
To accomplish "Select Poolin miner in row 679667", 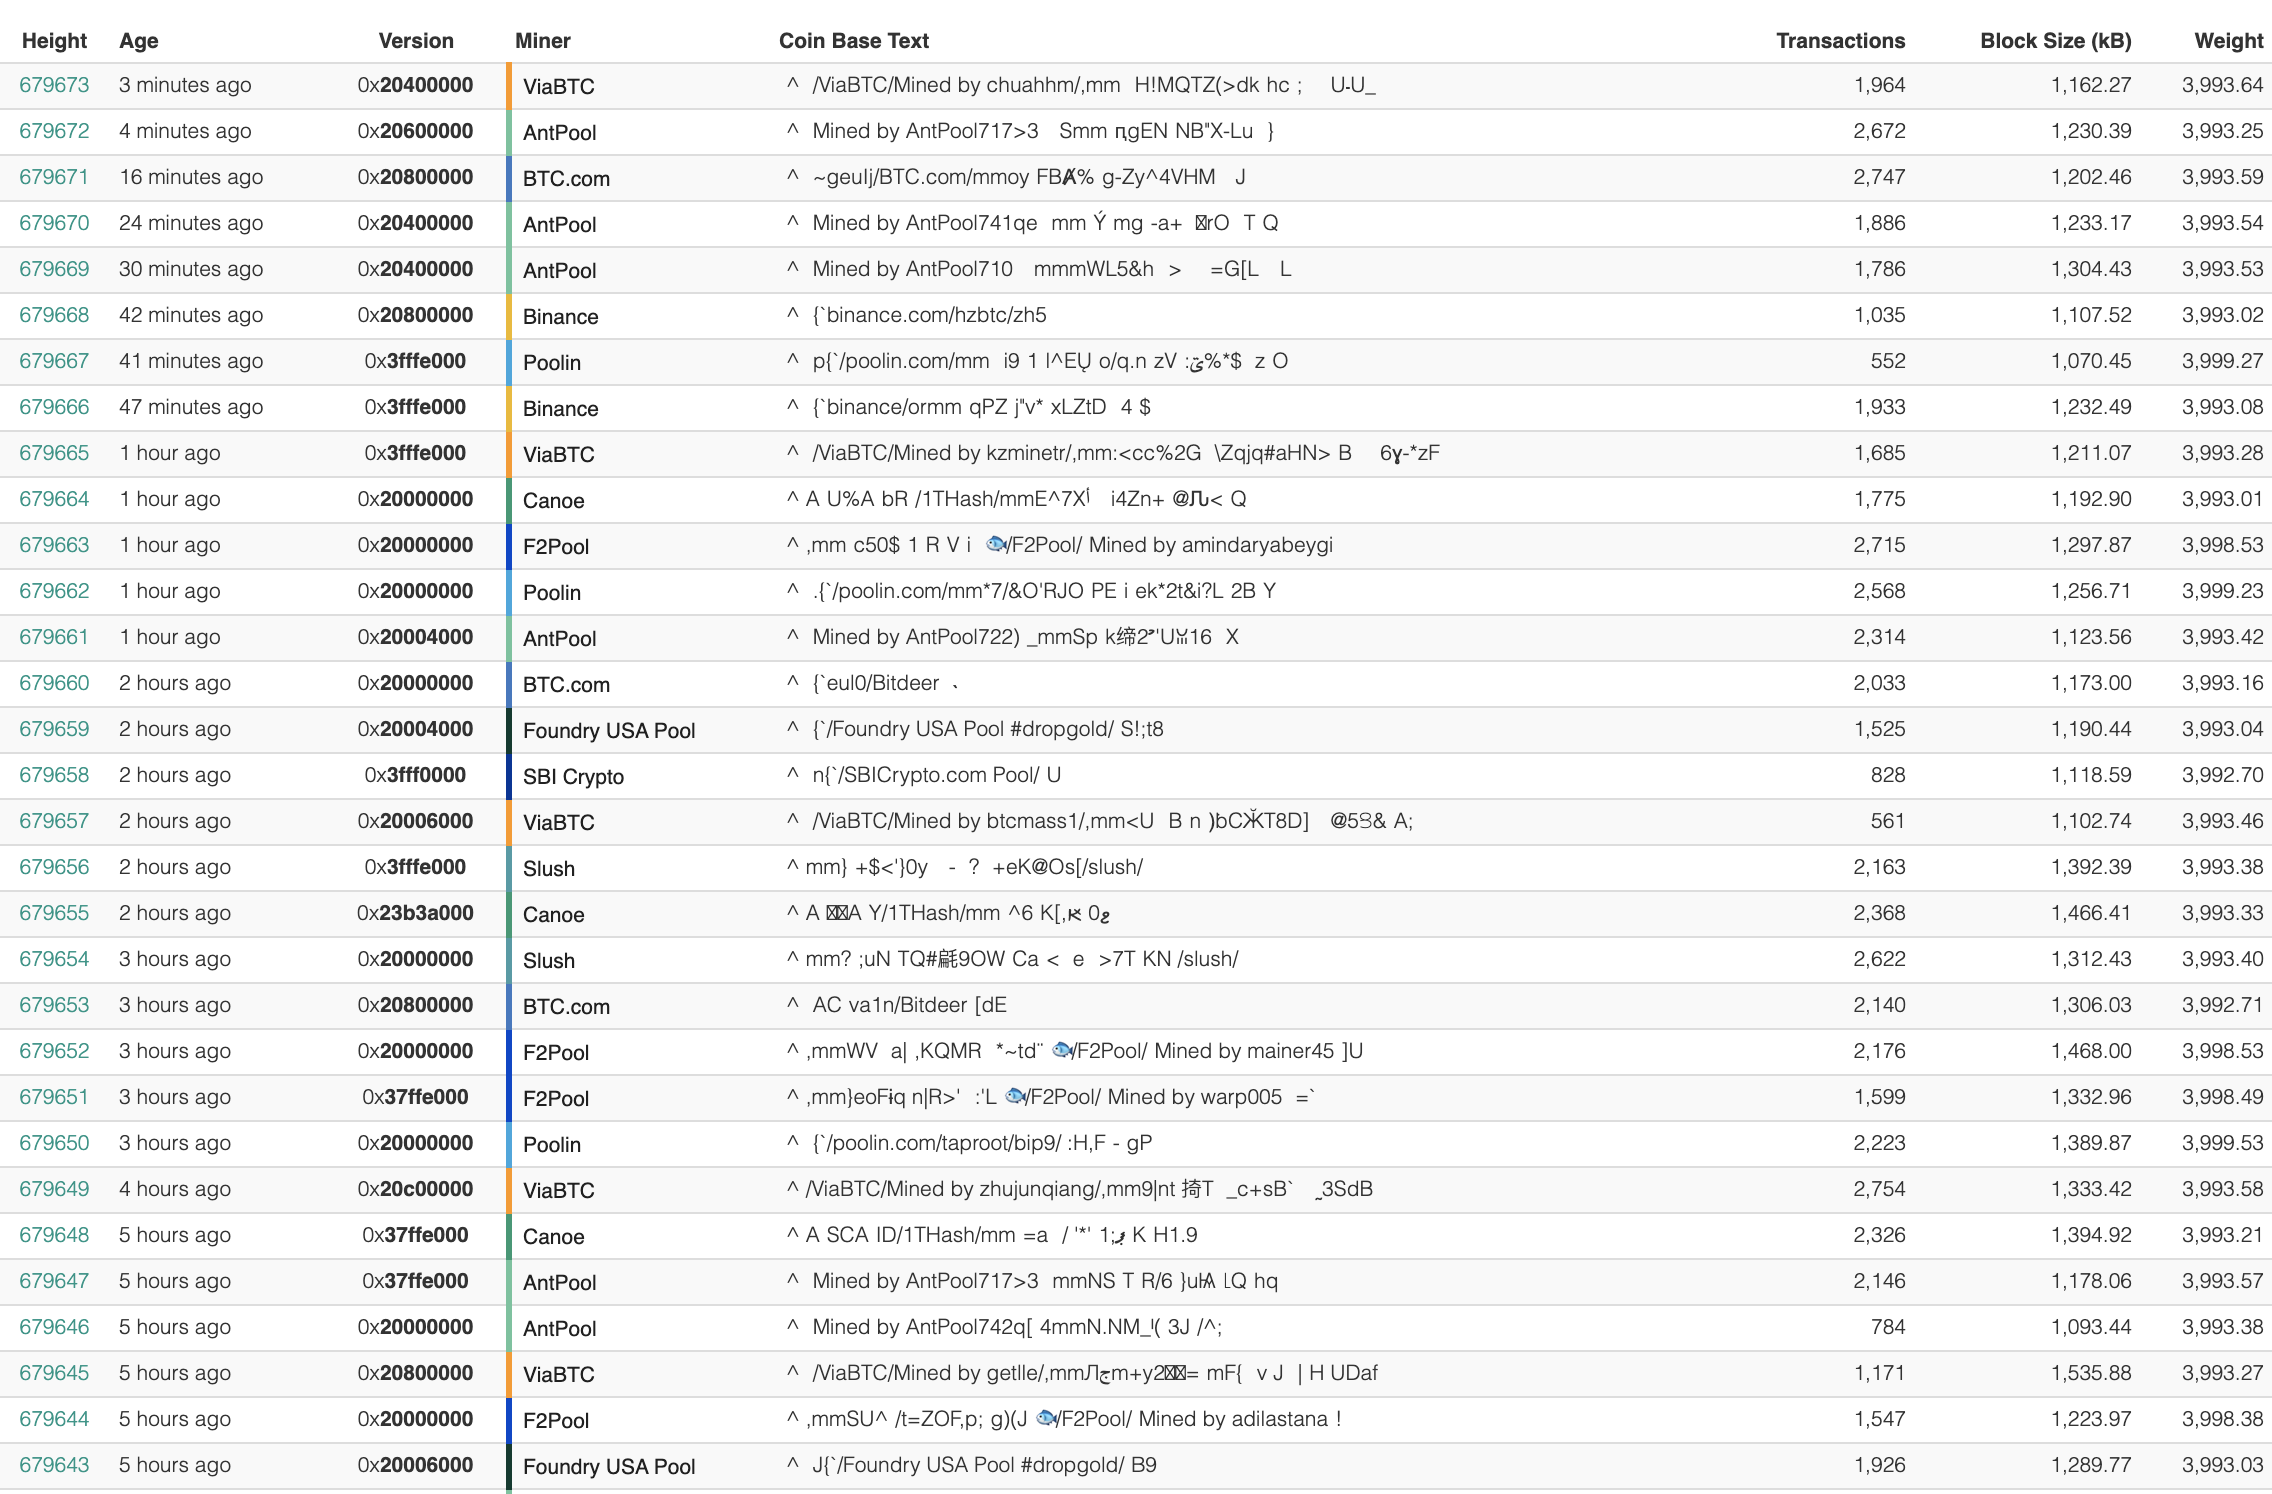I will point(552,363).
